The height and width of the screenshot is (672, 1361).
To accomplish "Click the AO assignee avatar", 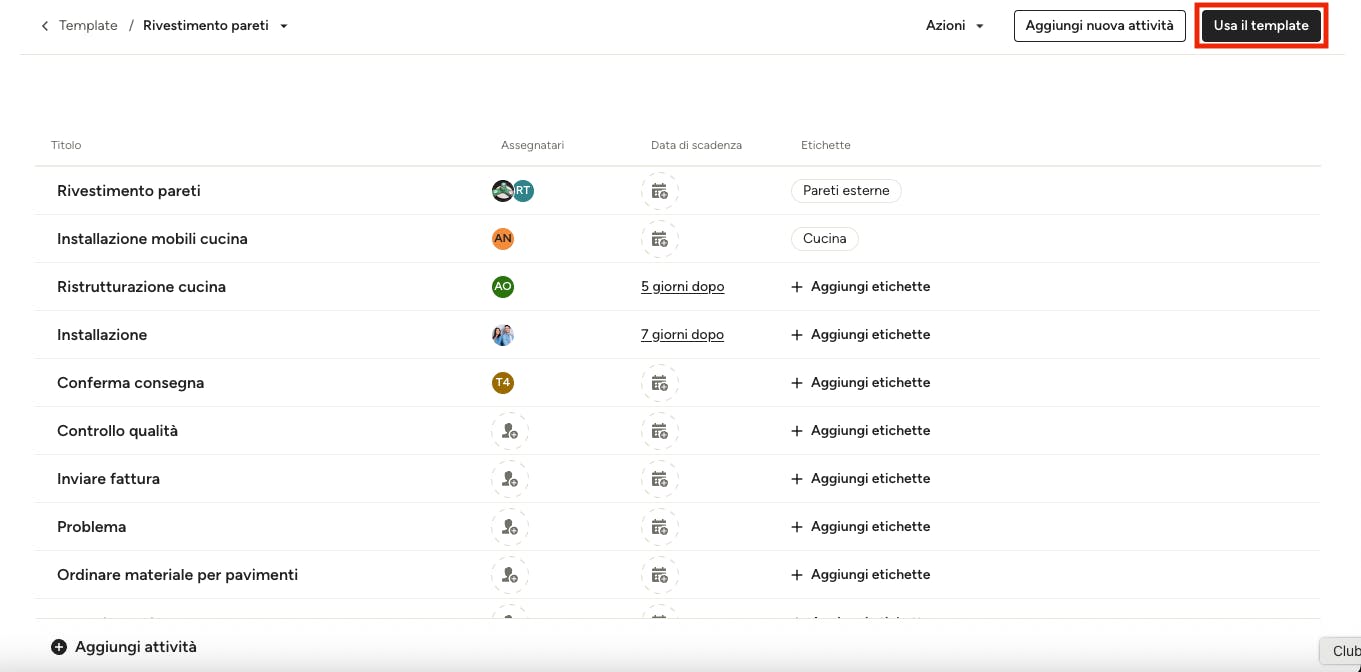I will click(503, 287).
